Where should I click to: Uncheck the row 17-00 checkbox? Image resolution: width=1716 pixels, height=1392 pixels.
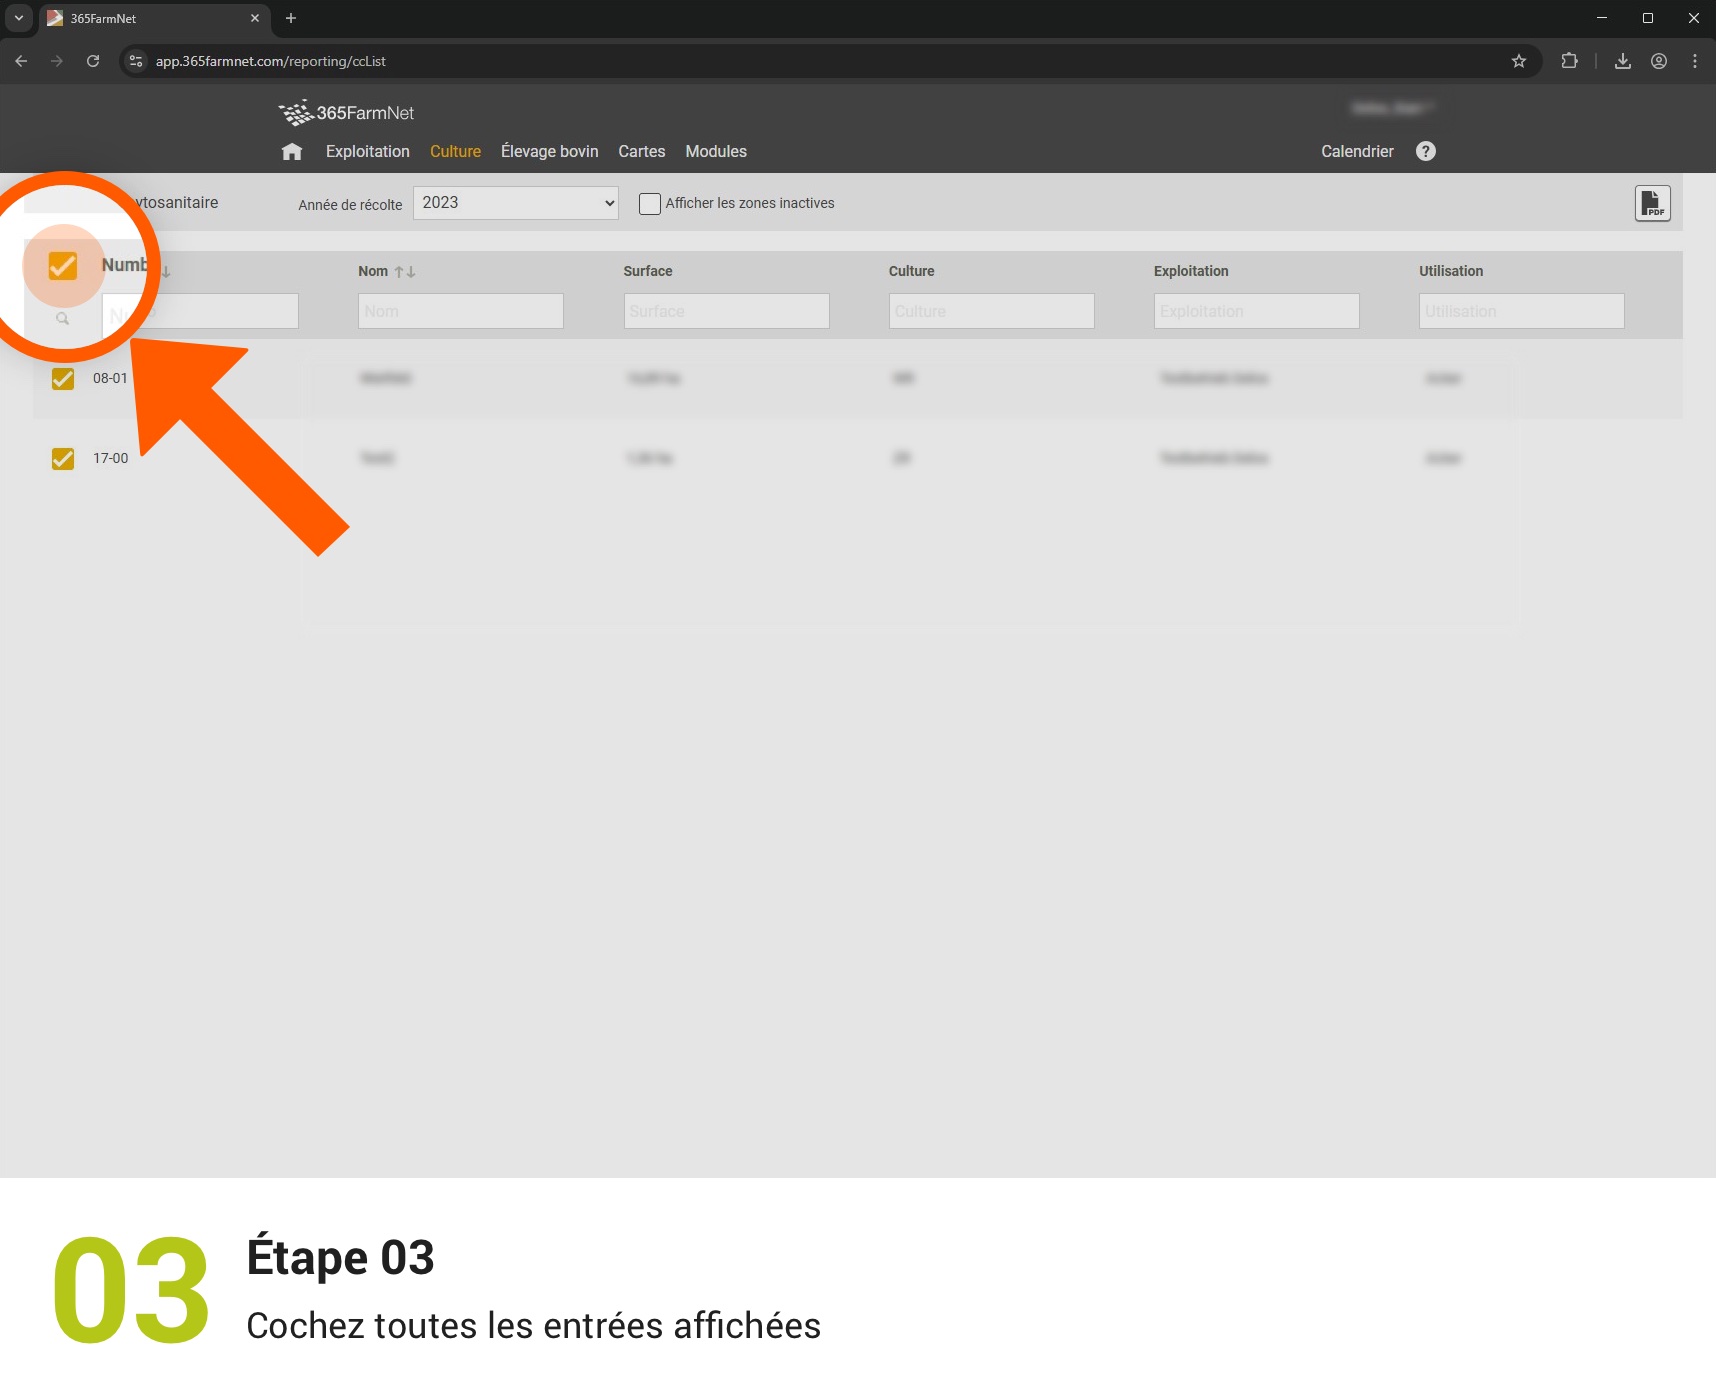tap(63, 459)
